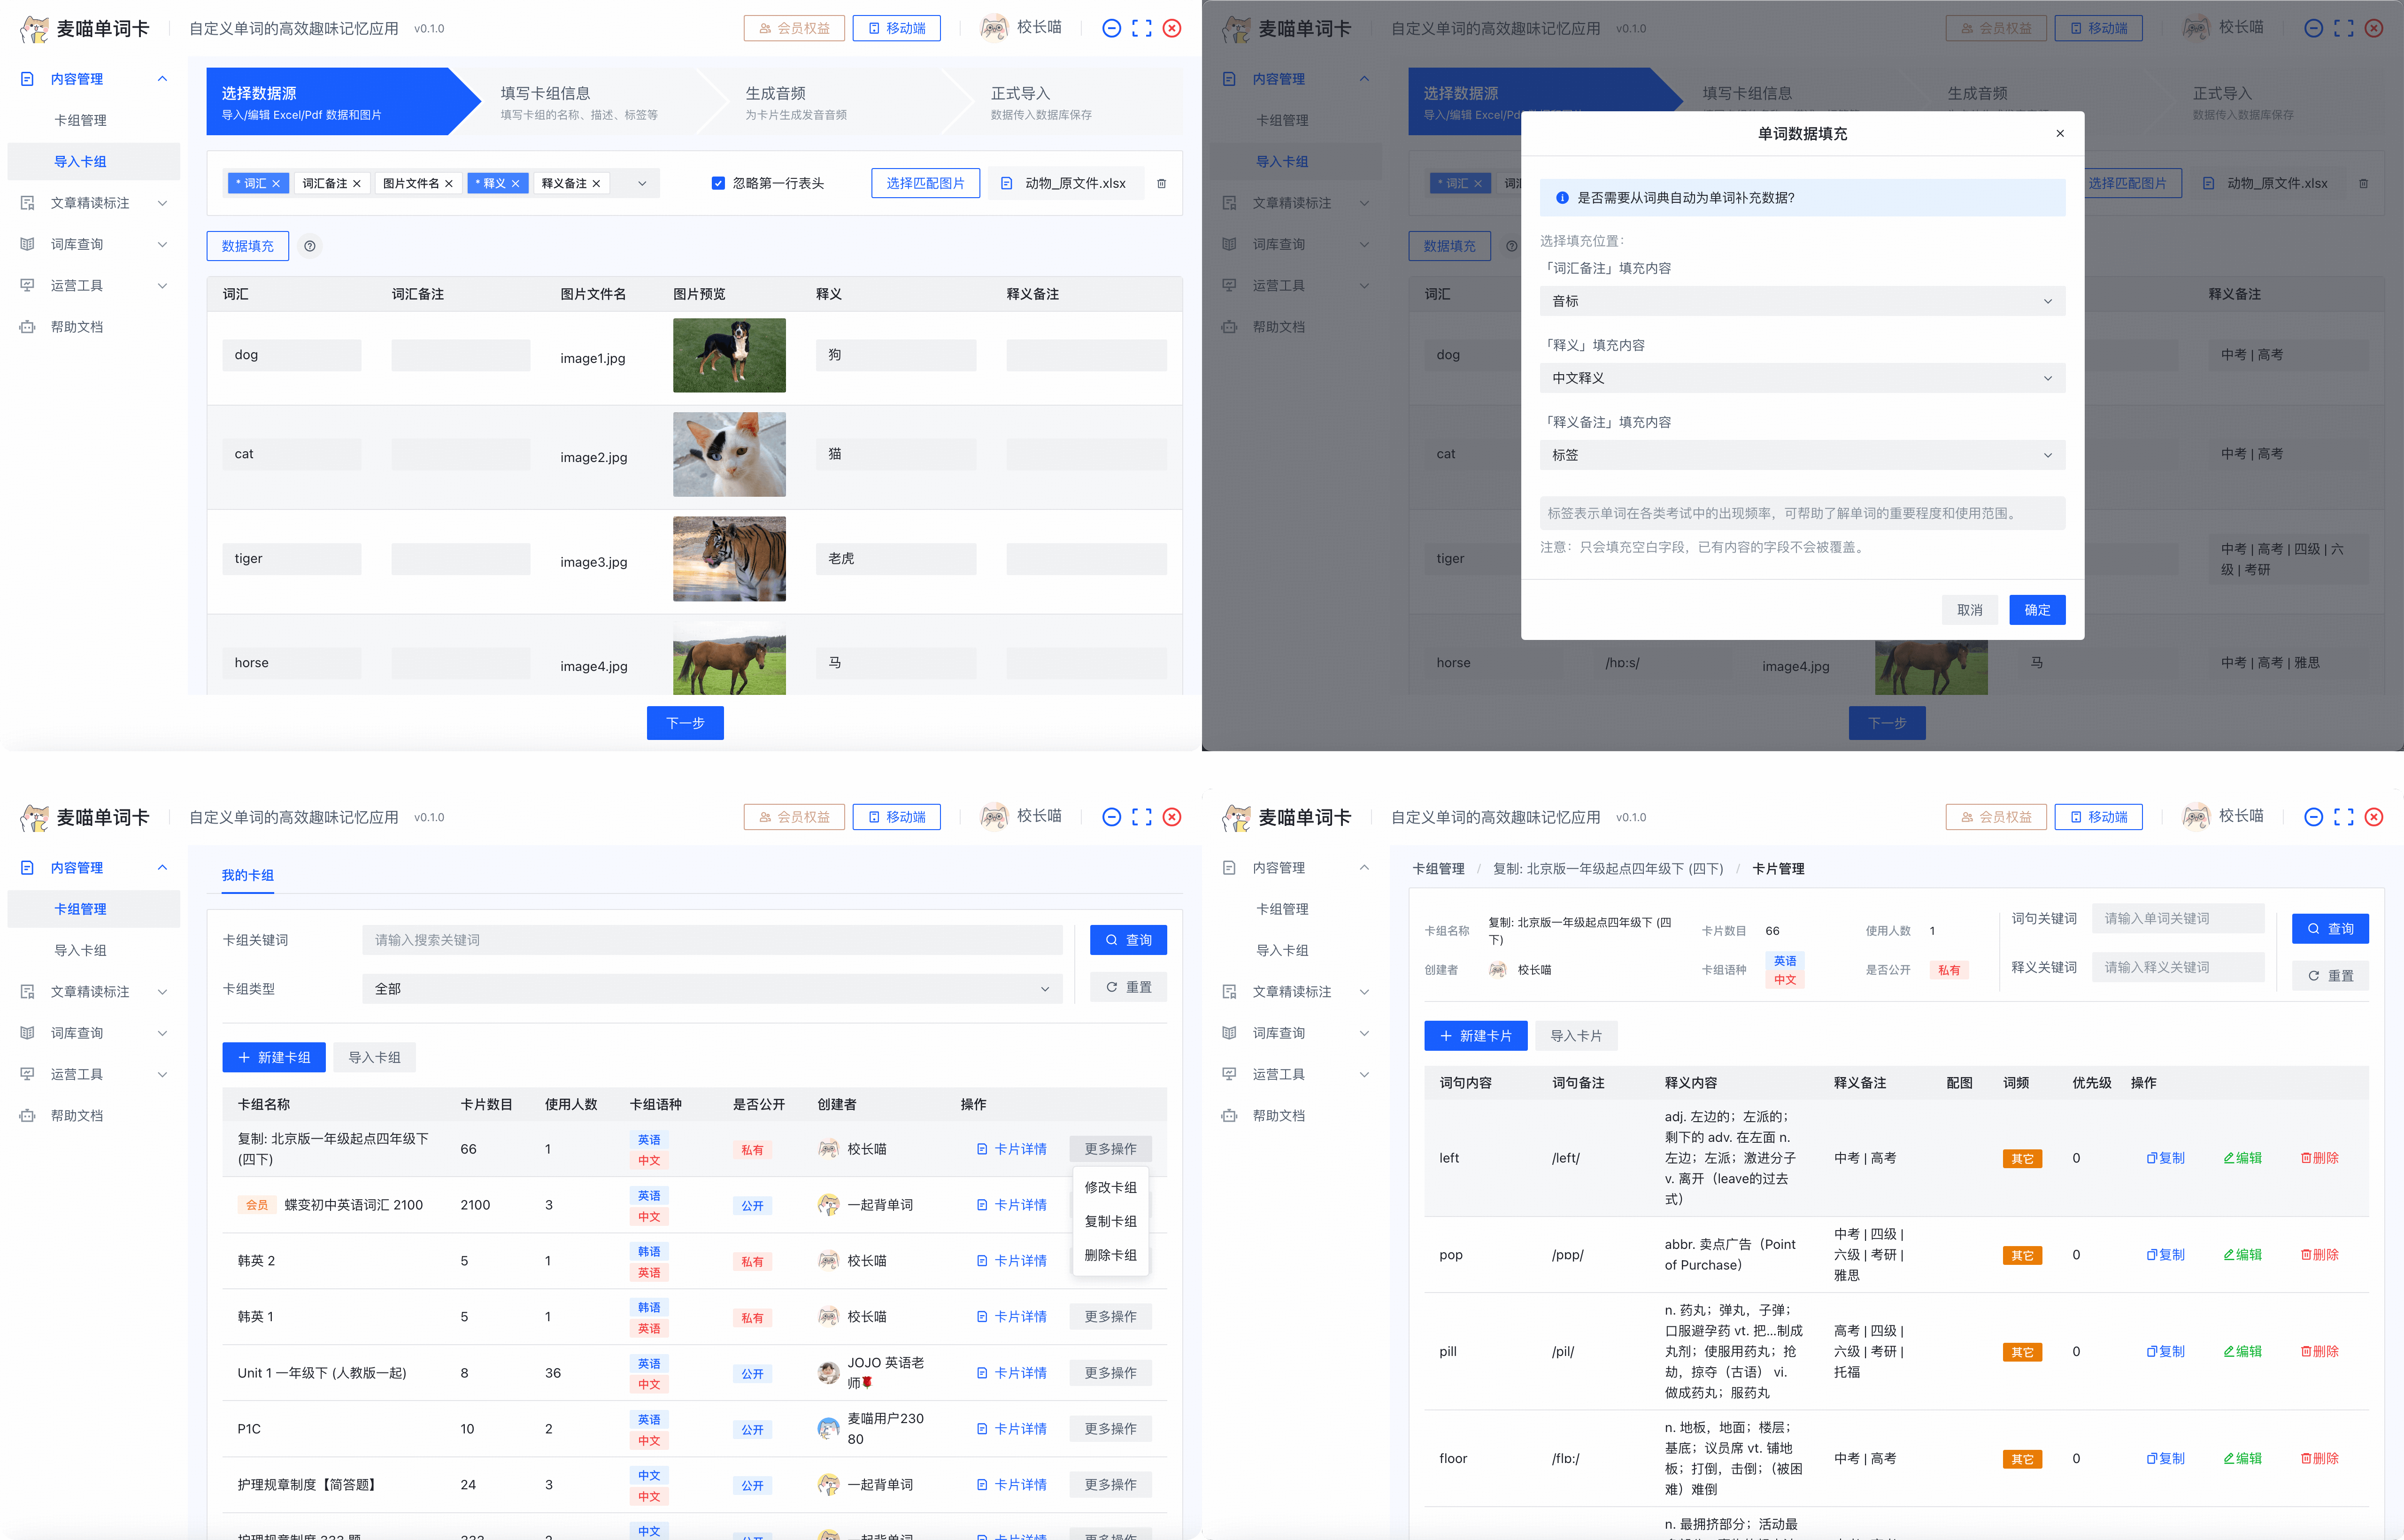Toggle the 忽略第一行表头 checkbox

pyautogui.click(x=718, y=184)
